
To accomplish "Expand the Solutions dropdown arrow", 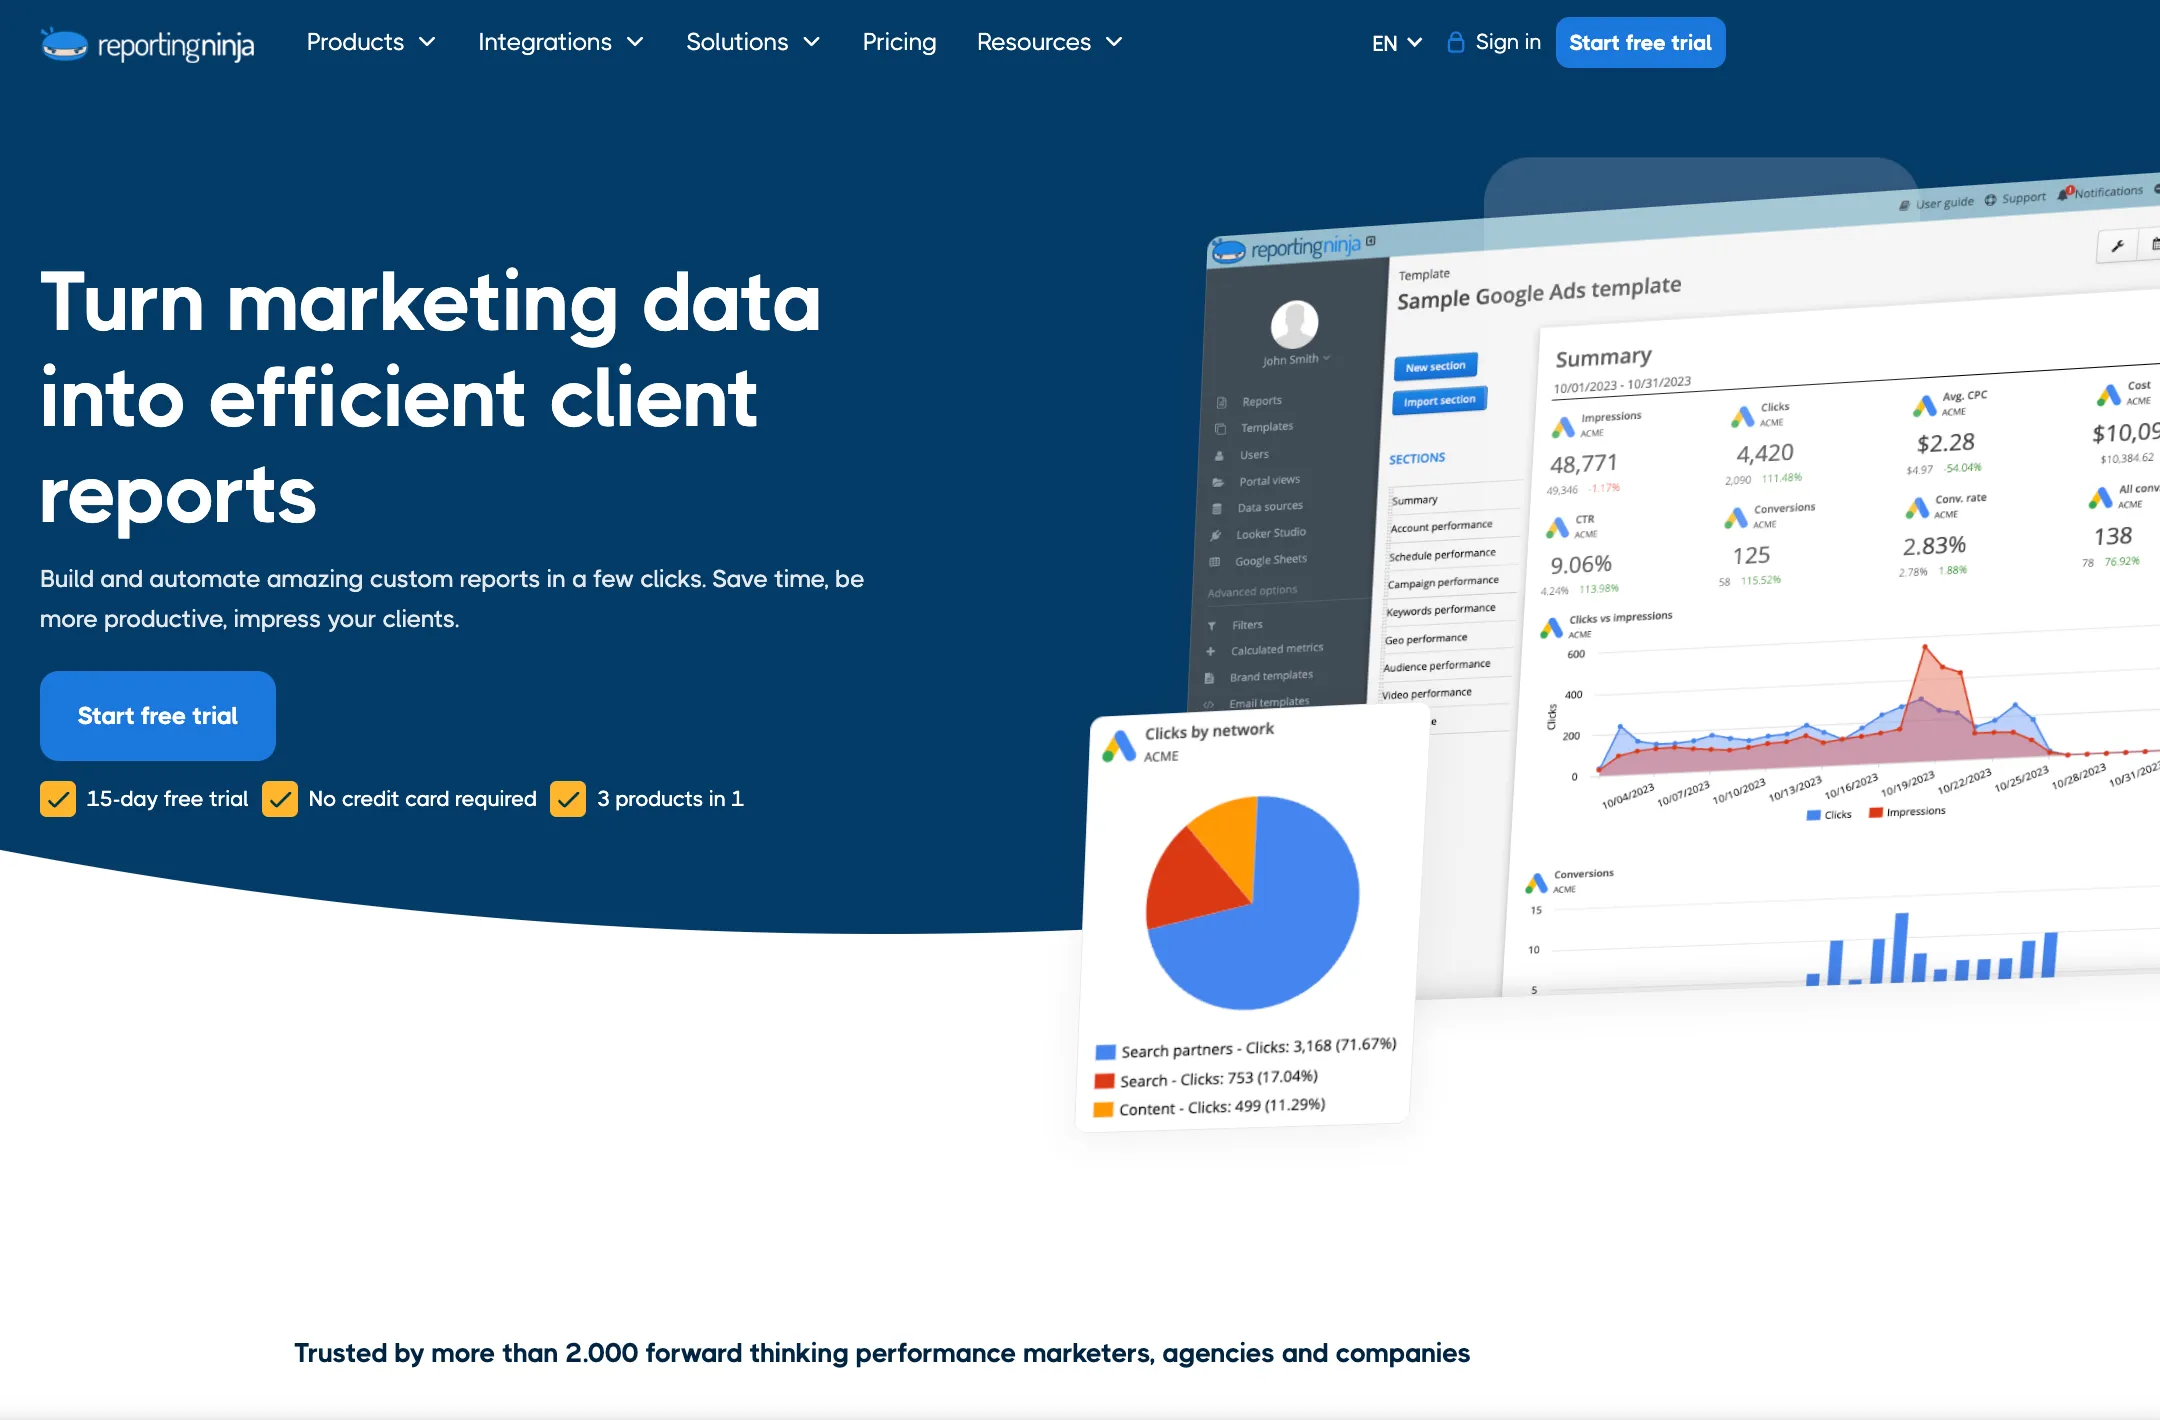I will click(x=812, y=42).
